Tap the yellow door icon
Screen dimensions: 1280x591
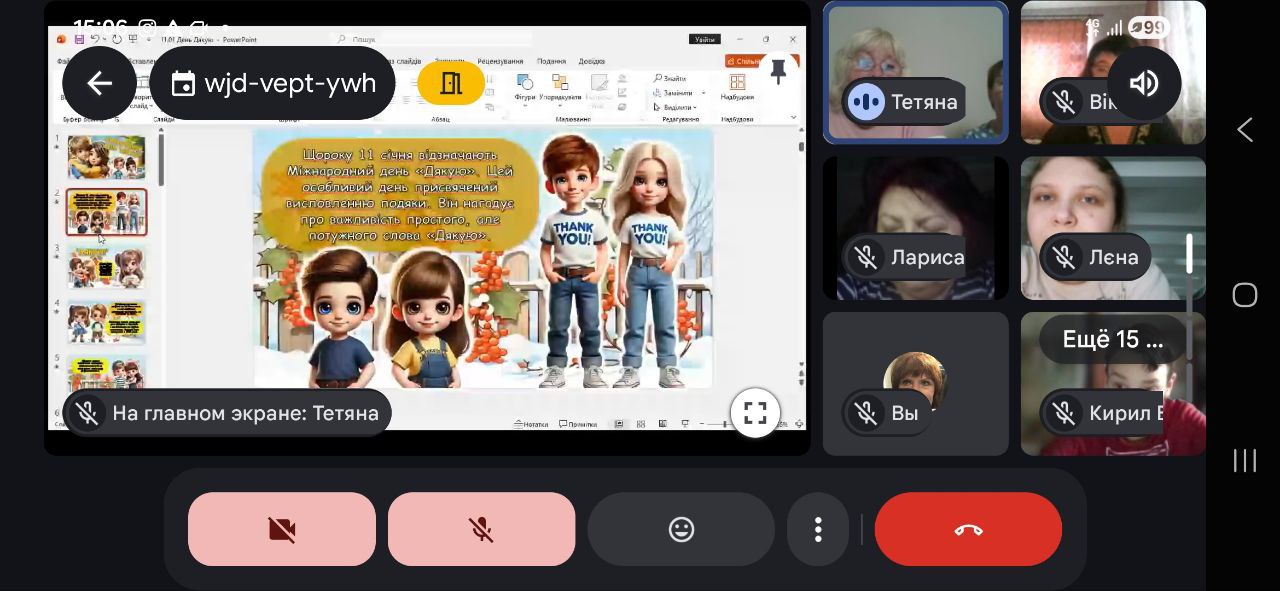pos(451,83)
